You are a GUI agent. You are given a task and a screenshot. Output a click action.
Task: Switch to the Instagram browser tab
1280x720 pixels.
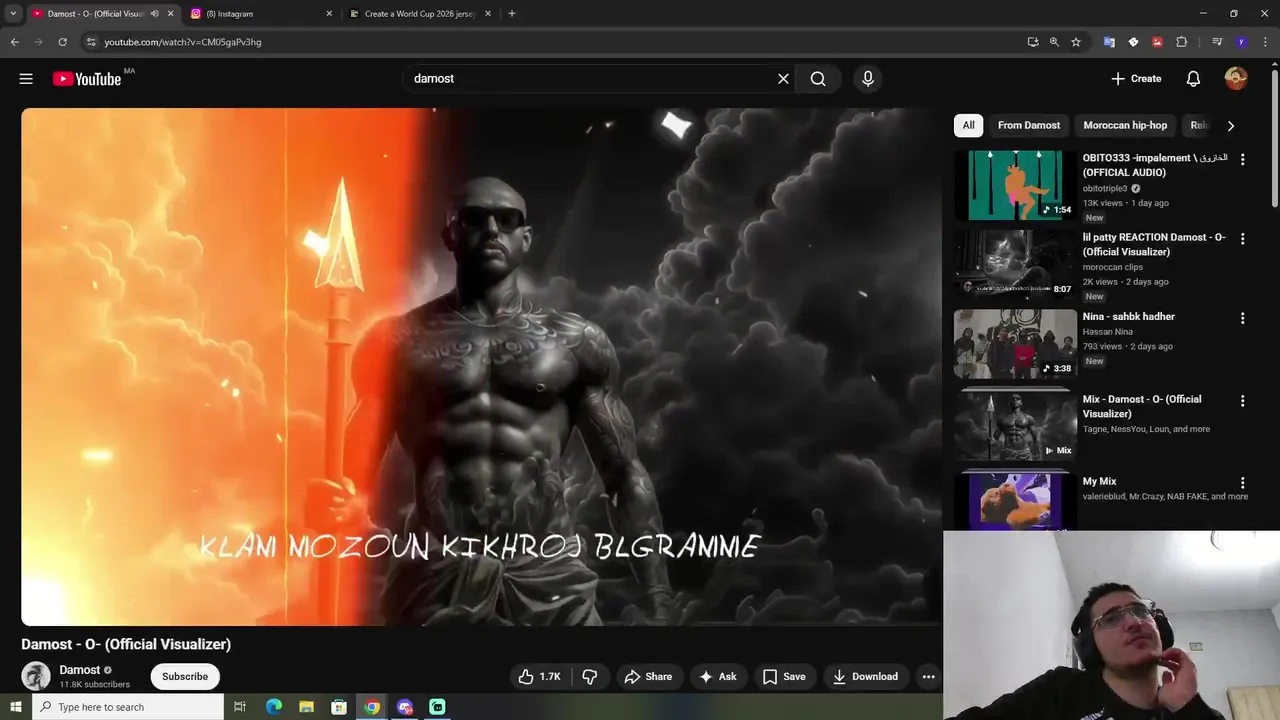coord(260,14)
